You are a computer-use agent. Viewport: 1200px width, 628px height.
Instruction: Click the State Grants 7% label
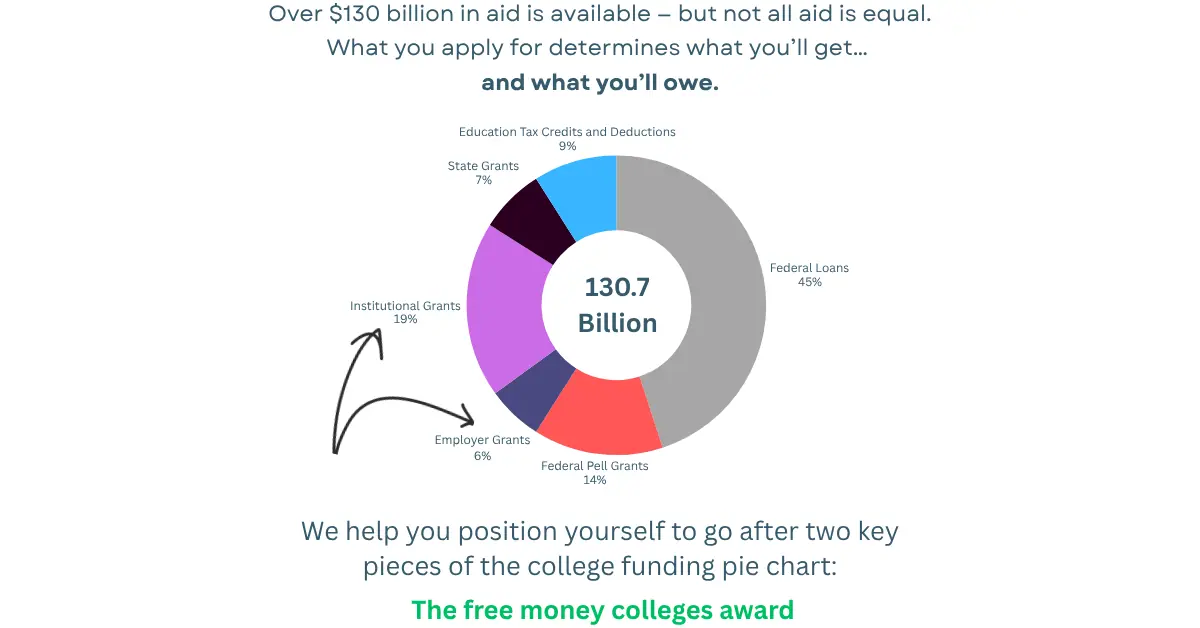click(x=483, y=173)
